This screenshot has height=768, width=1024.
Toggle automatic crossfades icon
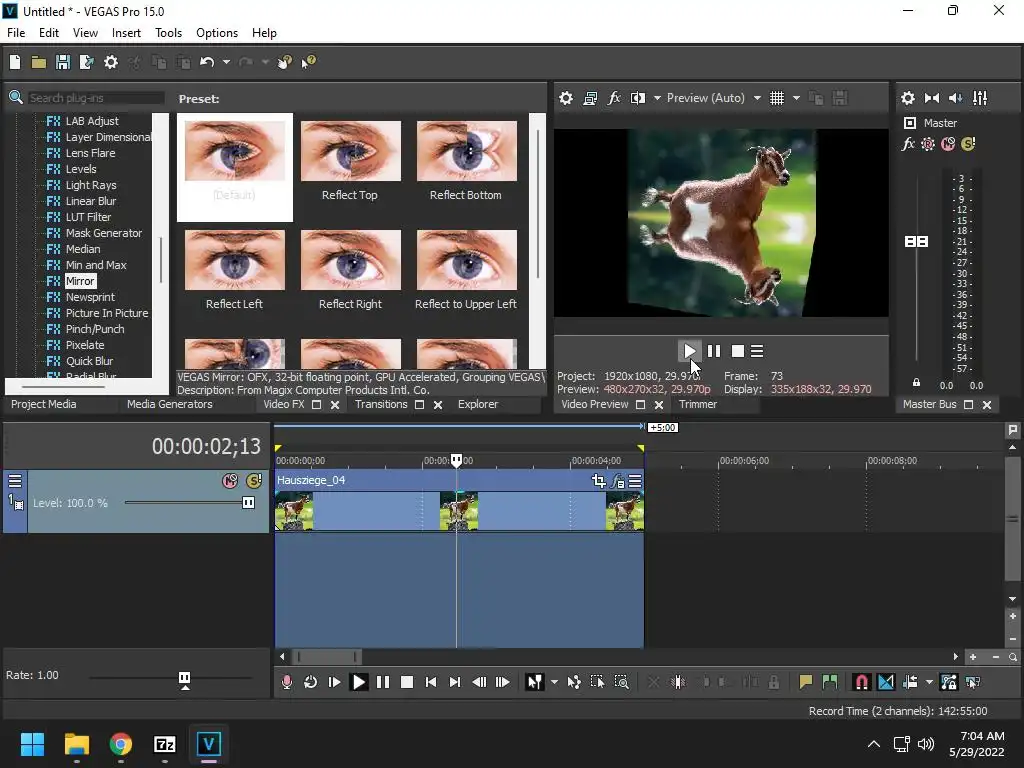tap(886, 682)
